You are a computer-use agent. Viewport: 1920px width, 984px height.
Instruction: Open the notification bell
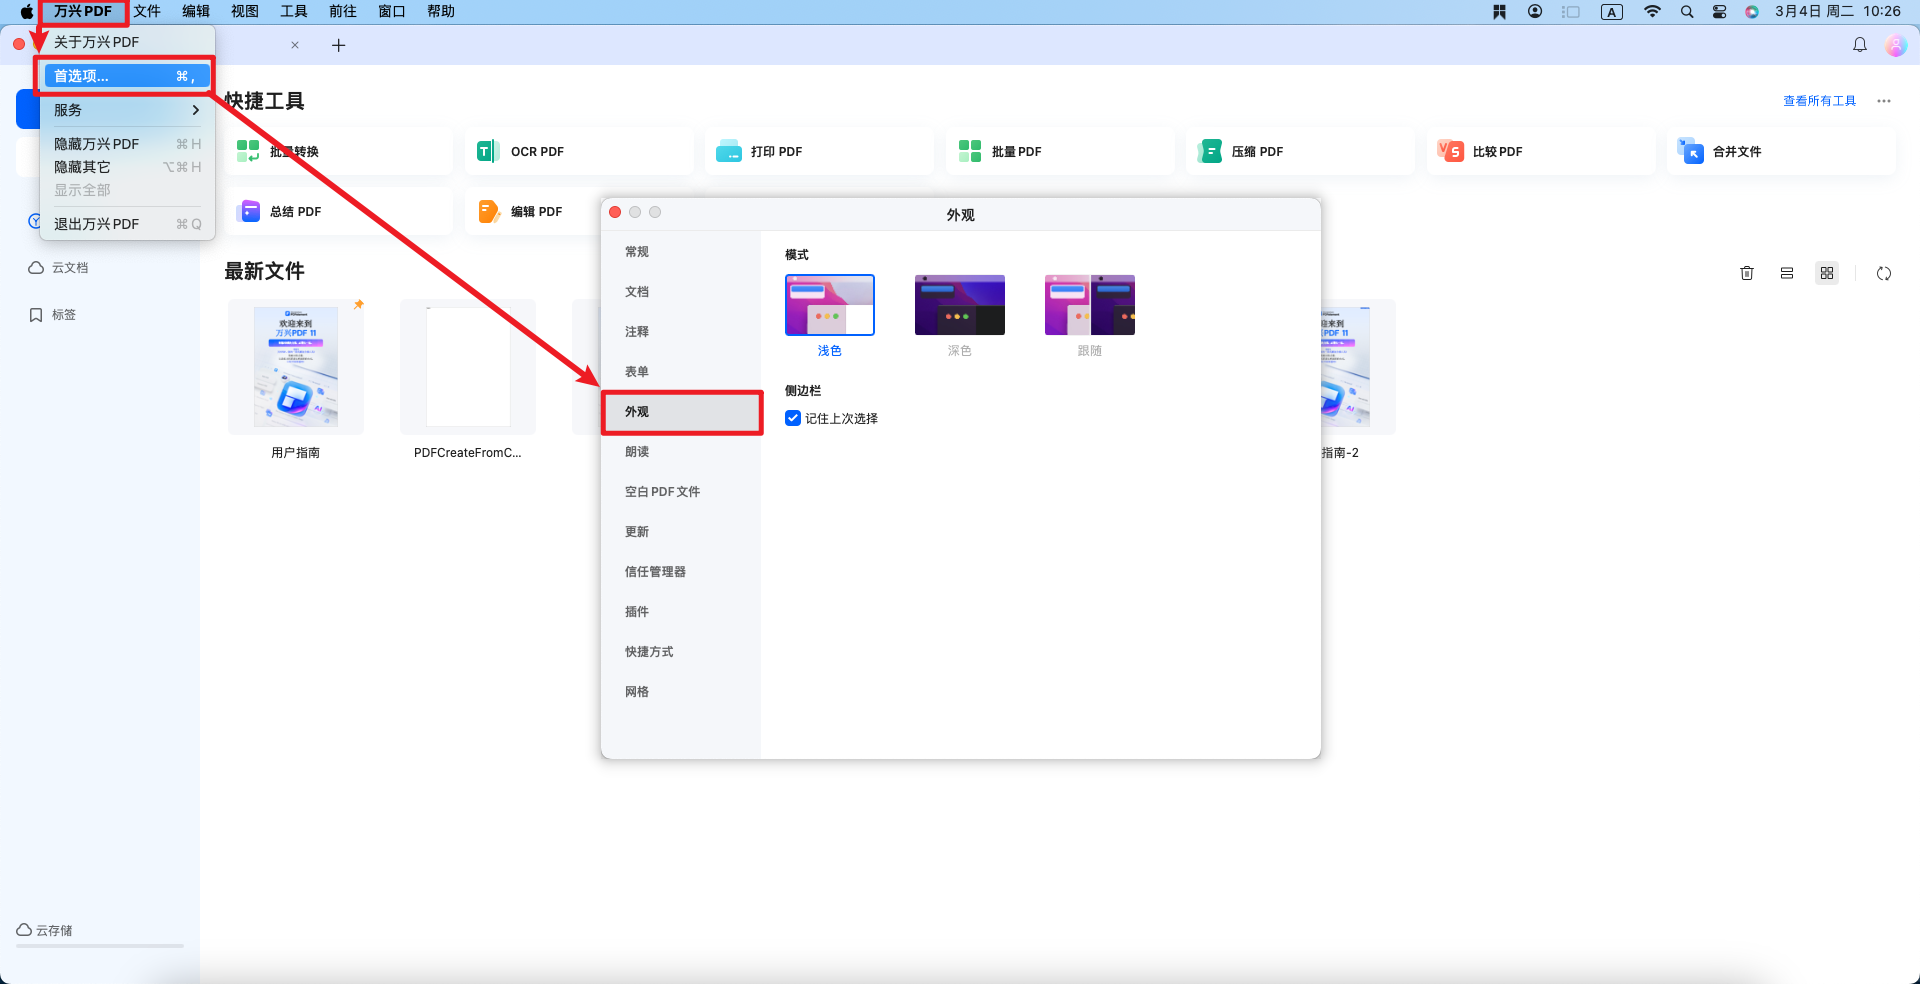pos(1859,45)
